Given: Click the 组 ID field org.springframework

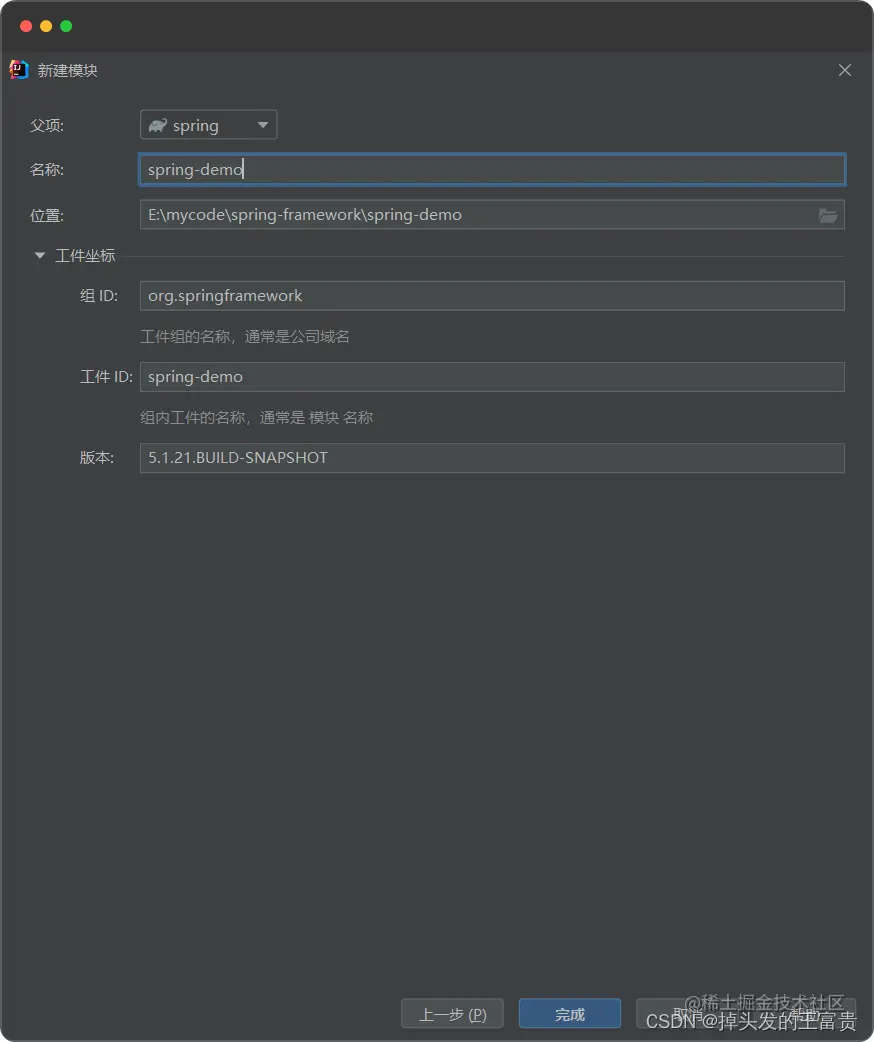Looking at the screenshot, I should coord(492,296).
